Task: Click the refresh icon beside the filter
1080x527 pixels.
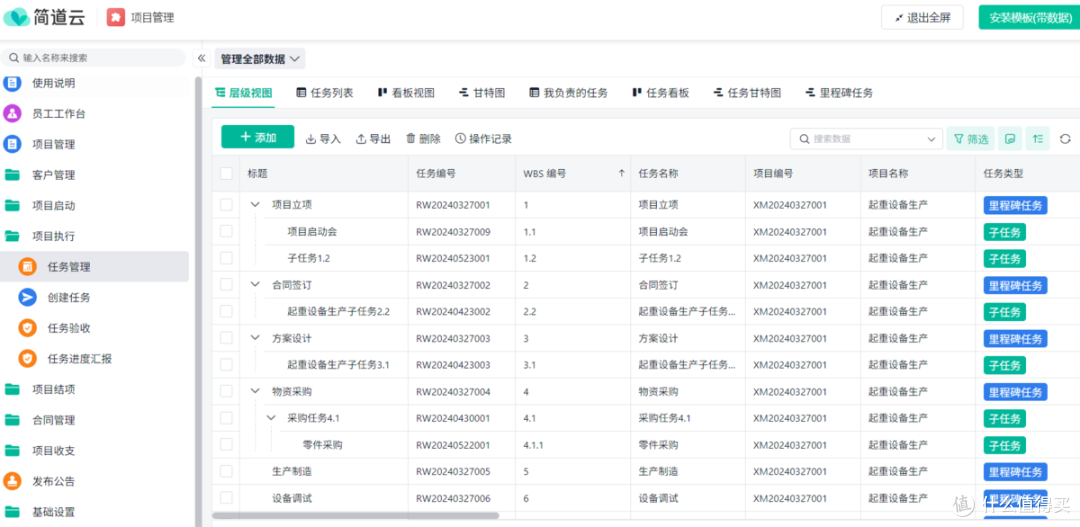Action: [1065, 138]
